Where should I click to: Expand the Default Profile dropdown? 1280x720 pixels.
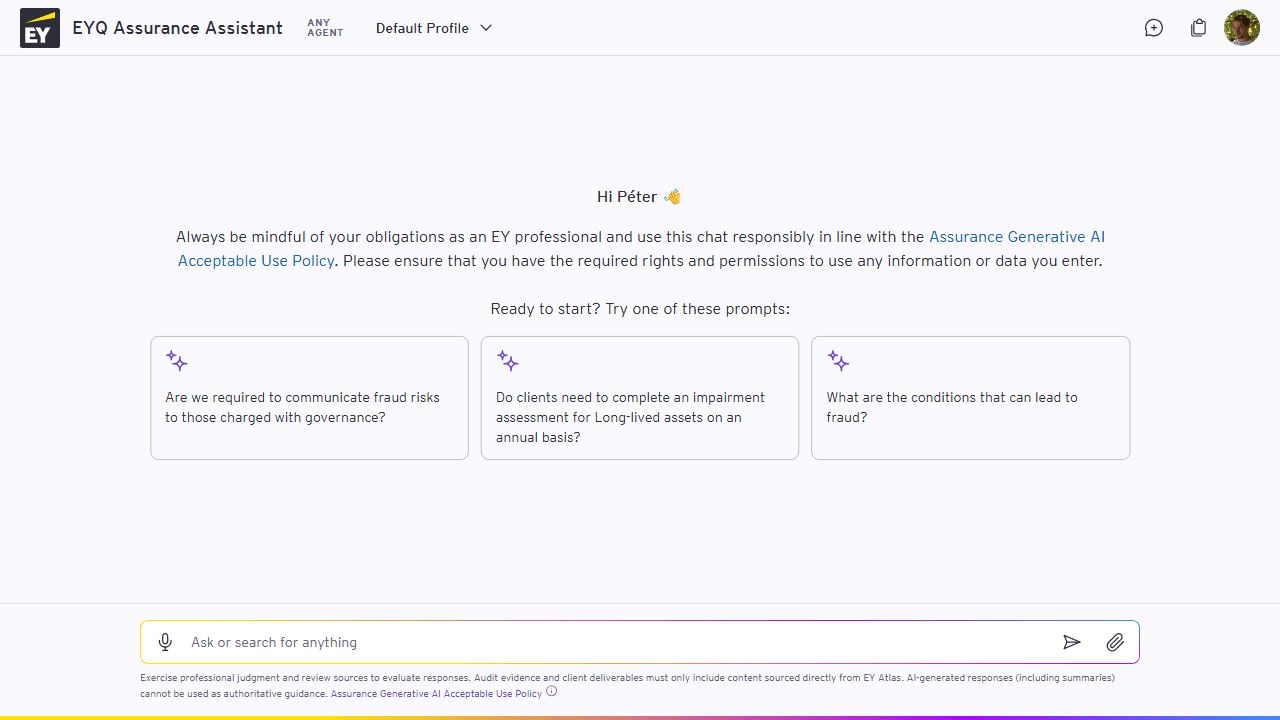(x=434, y=28)
